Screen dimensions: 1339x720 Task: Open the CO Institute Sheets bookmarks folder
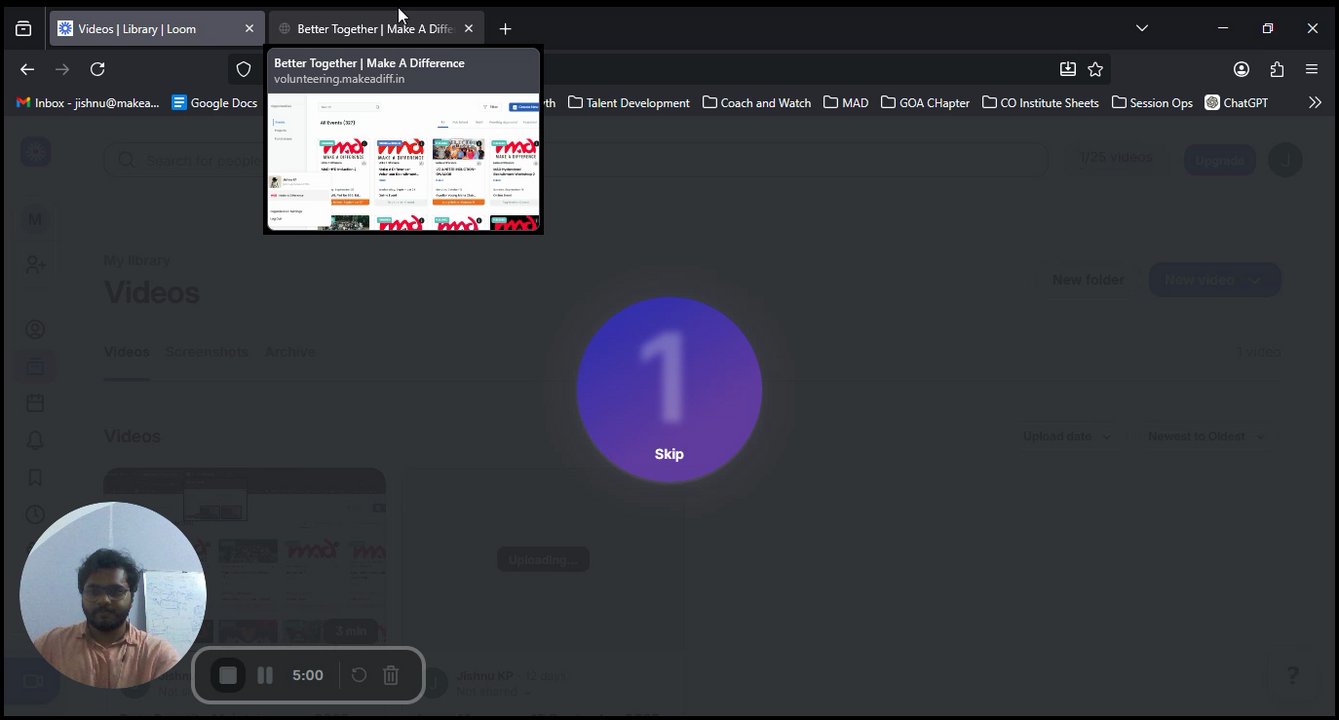(1040, 102)
